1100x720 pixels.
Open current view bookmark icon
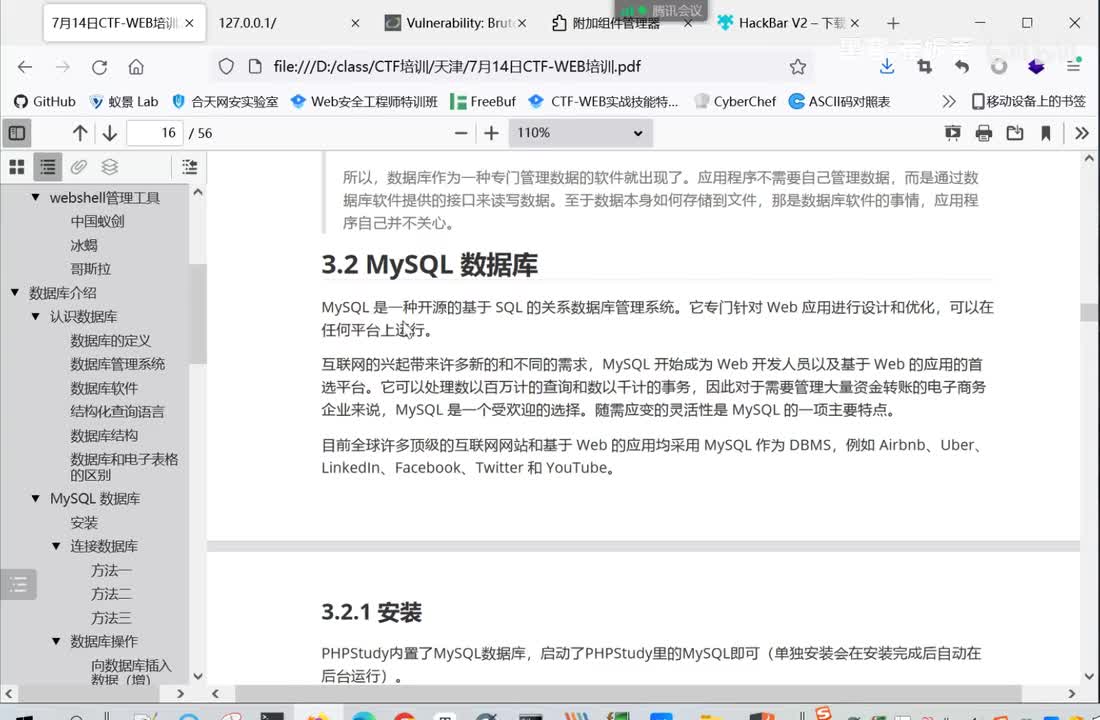(x=1045, y=133)
